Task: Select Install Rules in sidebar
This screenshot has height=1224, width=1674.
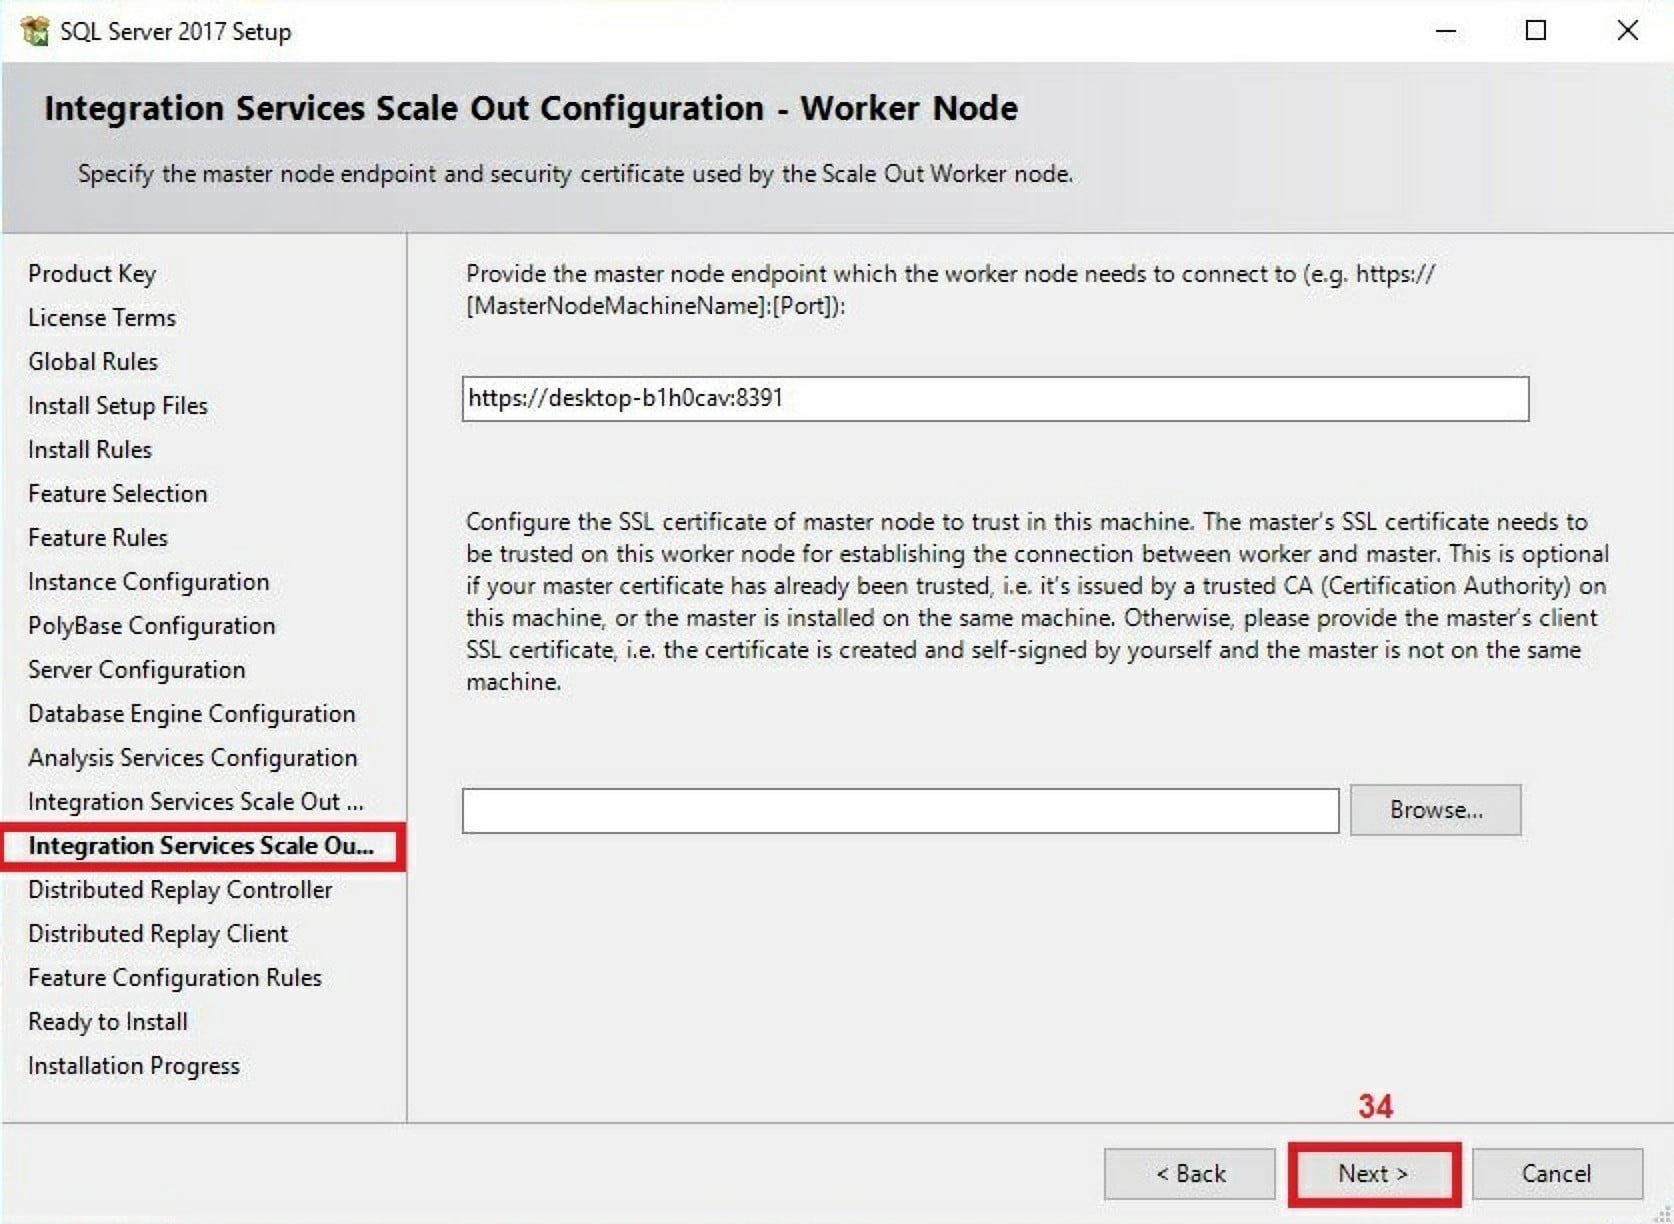Action: [x=90, y=450]
